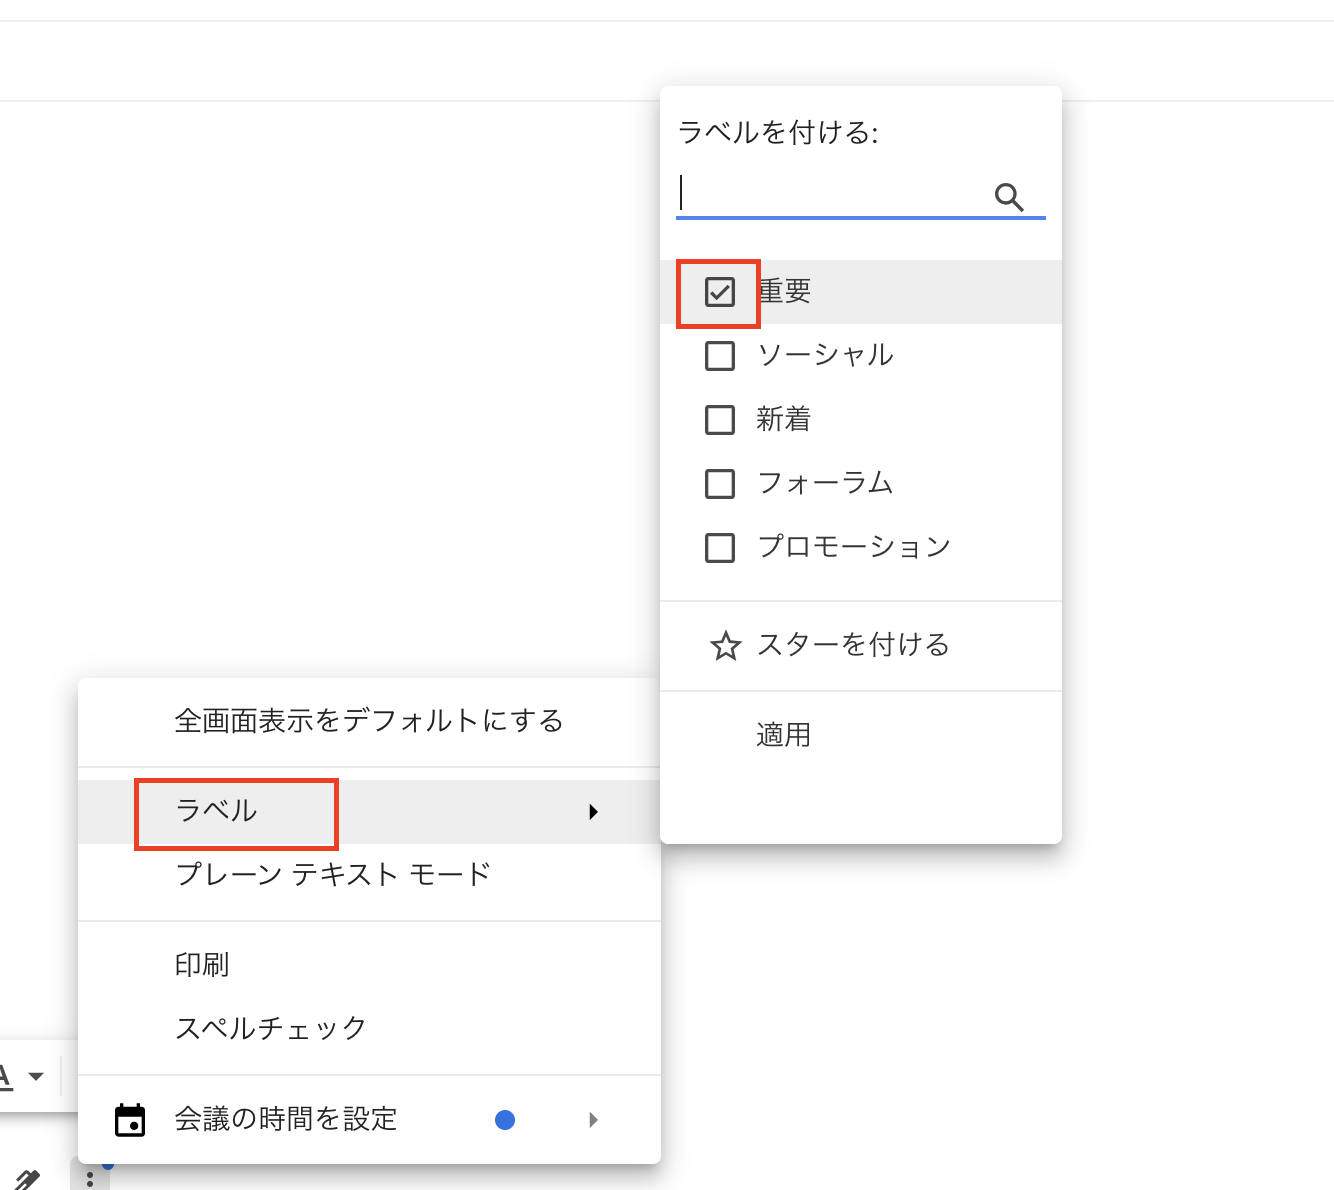
Task: Click the search magnifier icon in label panel
Action: point(1009,197)
